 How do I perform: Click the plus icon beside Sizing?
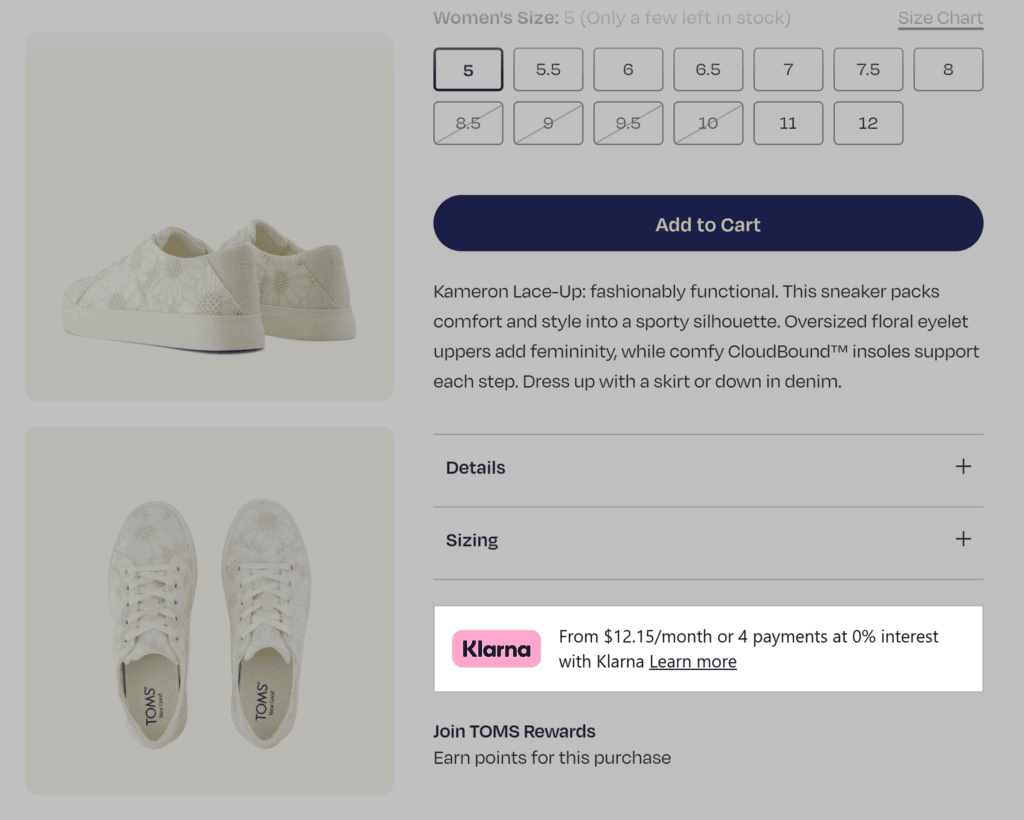pos(962,539)
